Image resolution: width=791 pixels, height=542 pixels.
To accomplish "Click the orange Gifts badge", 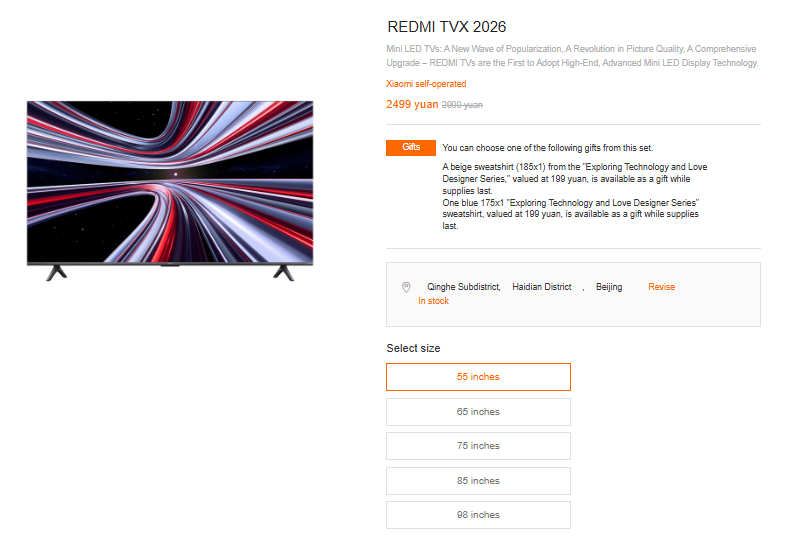I will (411, 148).
